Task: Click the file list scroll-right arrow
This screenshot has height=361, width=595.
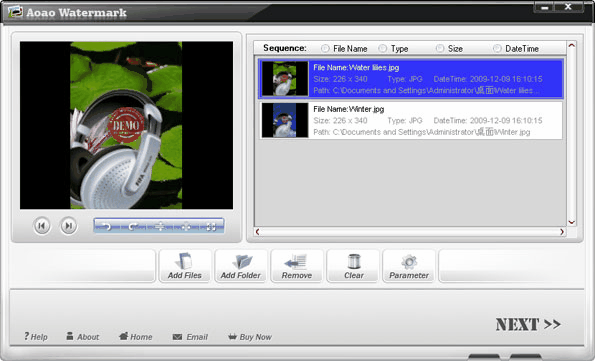Action: tap(562, 232)
